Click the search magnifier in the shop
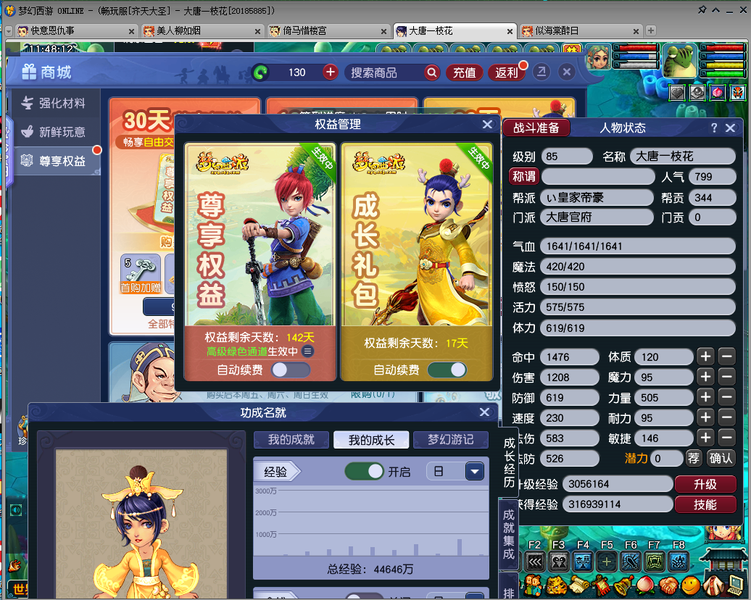This screenshot has width=751, height=600. [x=432, y=72]
